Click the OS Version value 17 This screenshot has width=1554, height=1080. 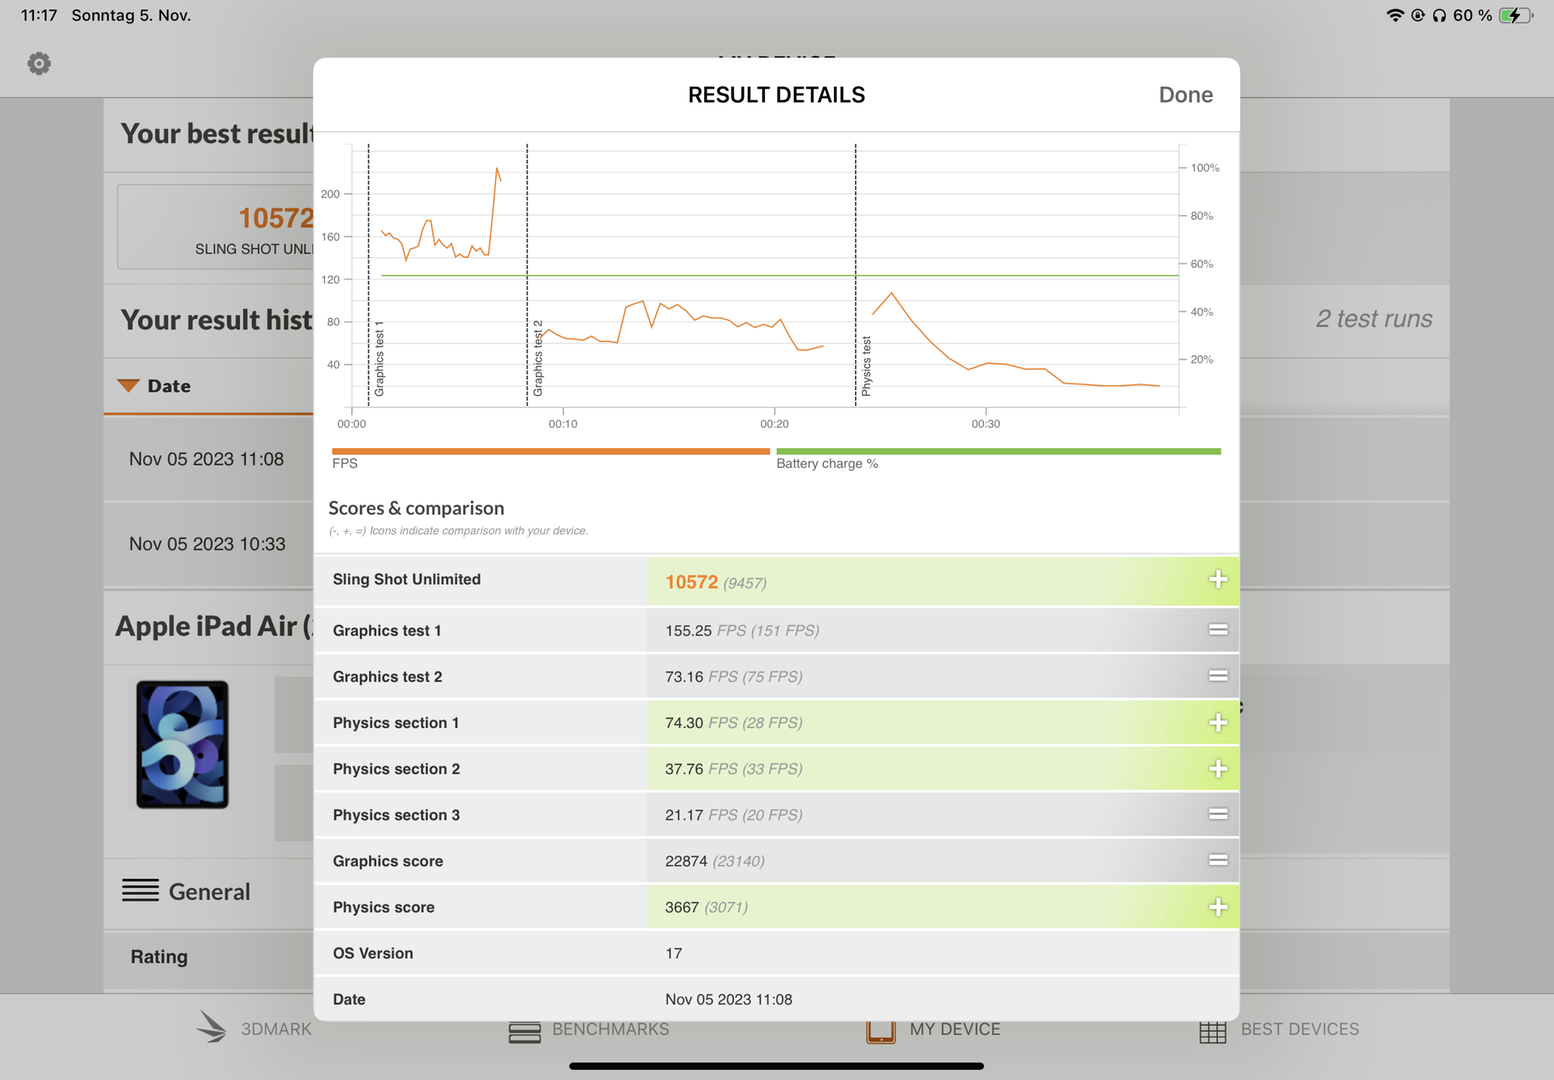(x=674, y=954)
